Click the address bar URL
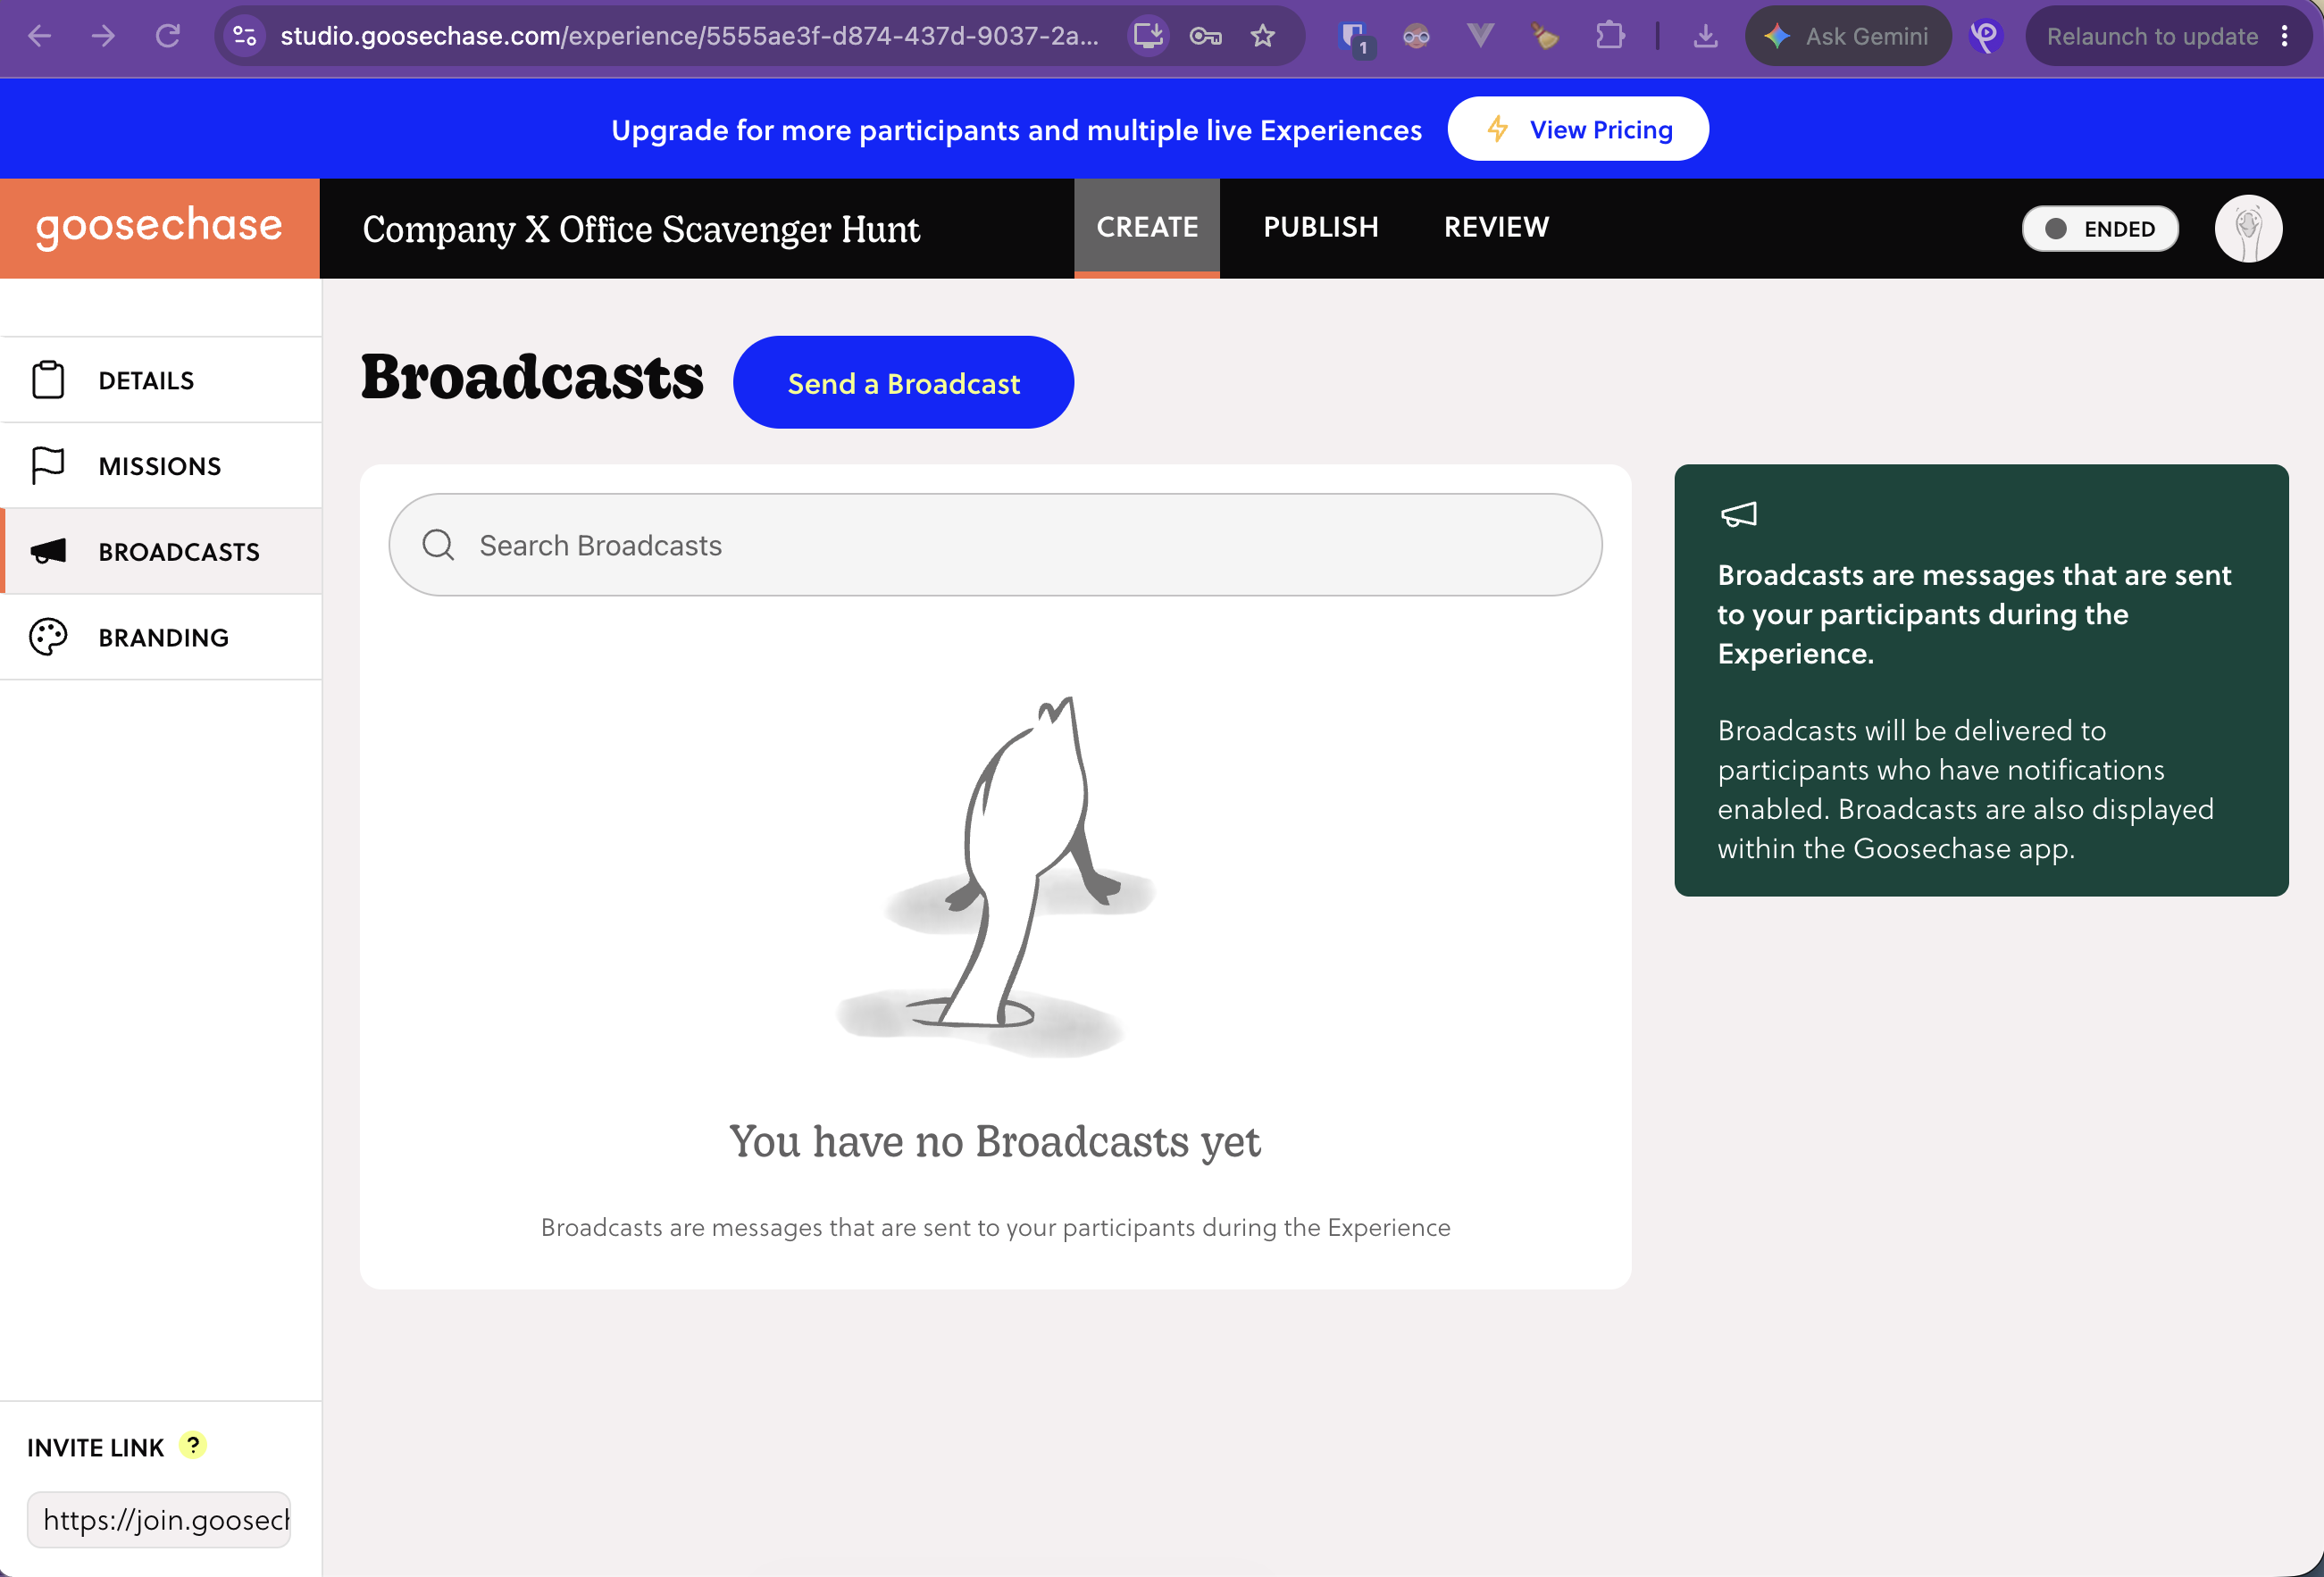2324x1577 pixels. 689,36
